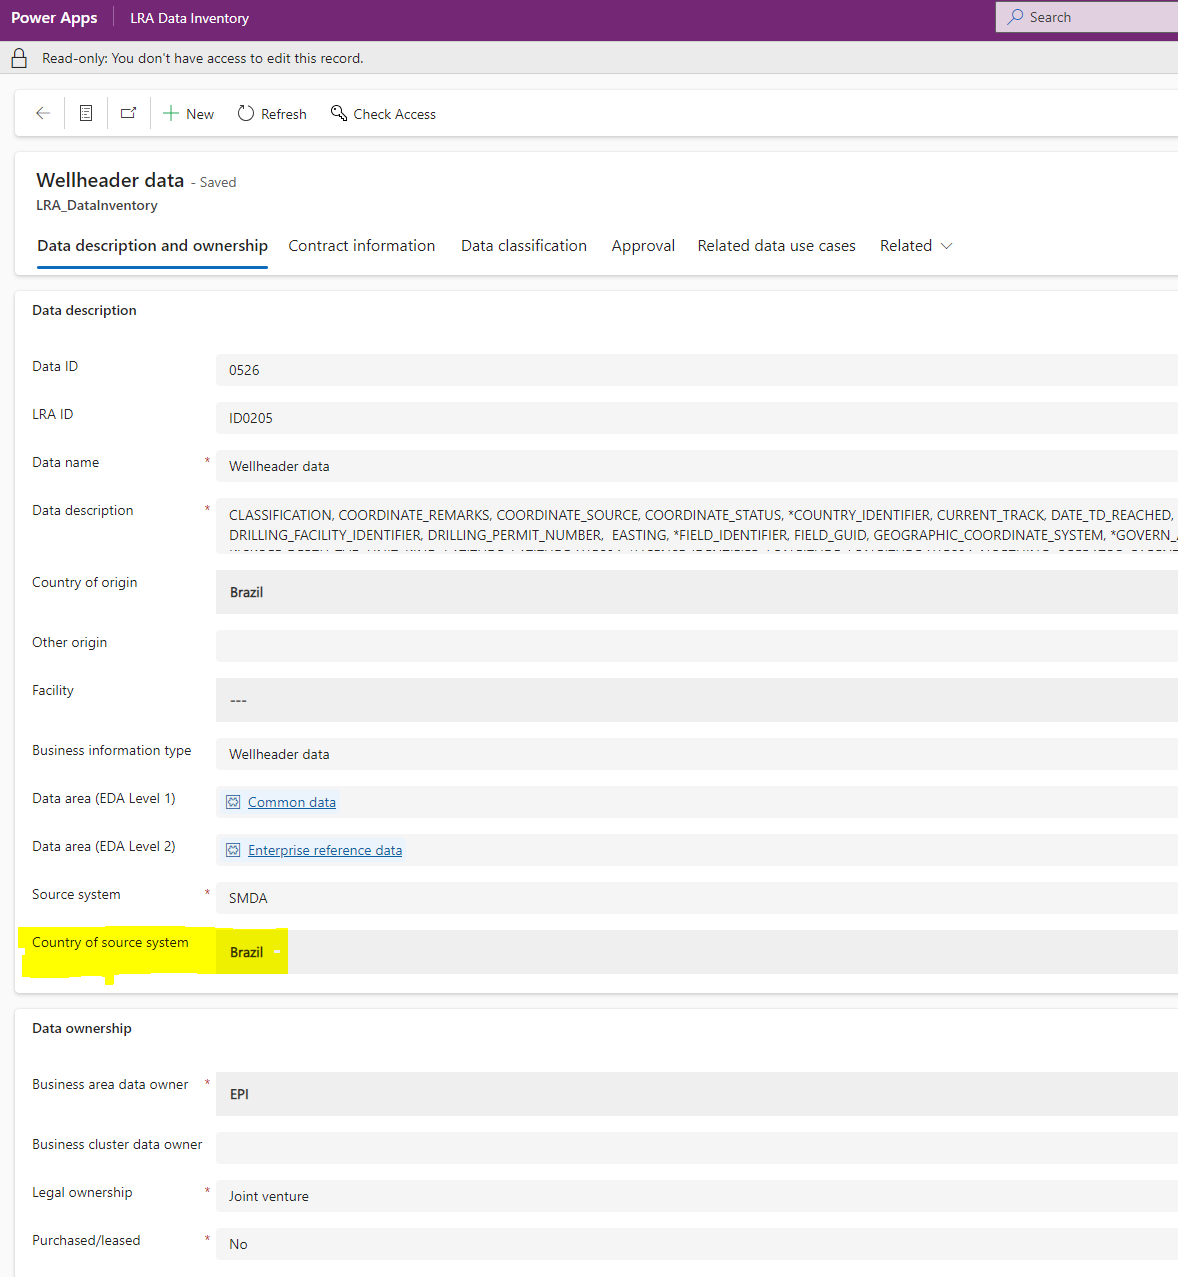The width and height of the screenshot is (1178, 1277).
Task: Expand the Related tab dropdown
Action: (x=946, y=246)
